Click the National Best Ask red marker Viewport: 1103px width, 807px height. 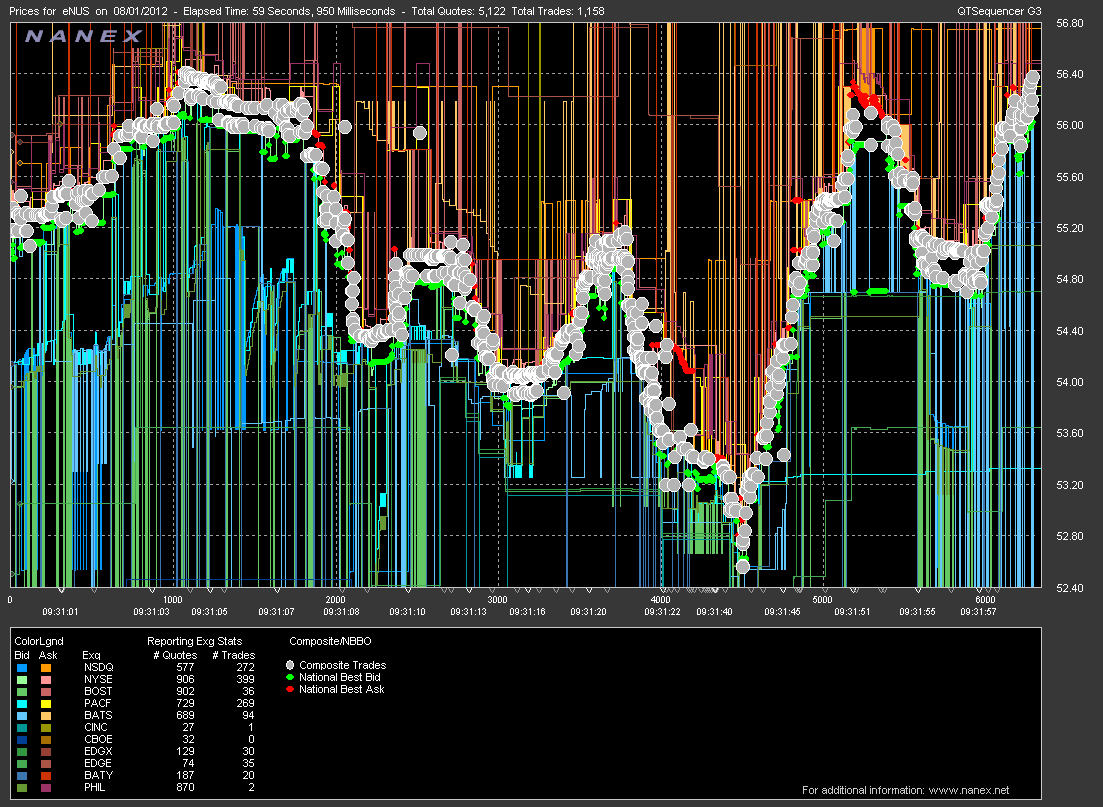(290, 689)
